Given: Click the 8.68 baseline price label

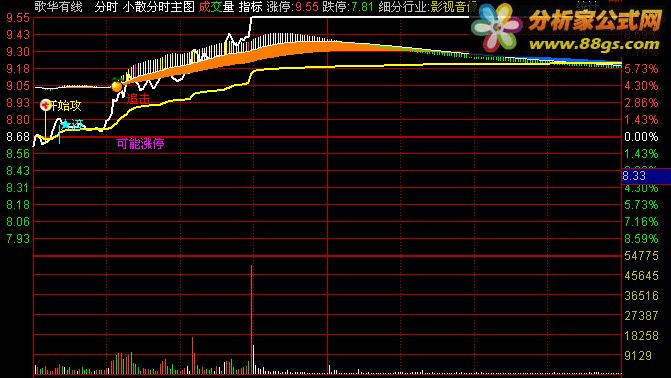Looking at the screenshot, I should coord(18,137).
